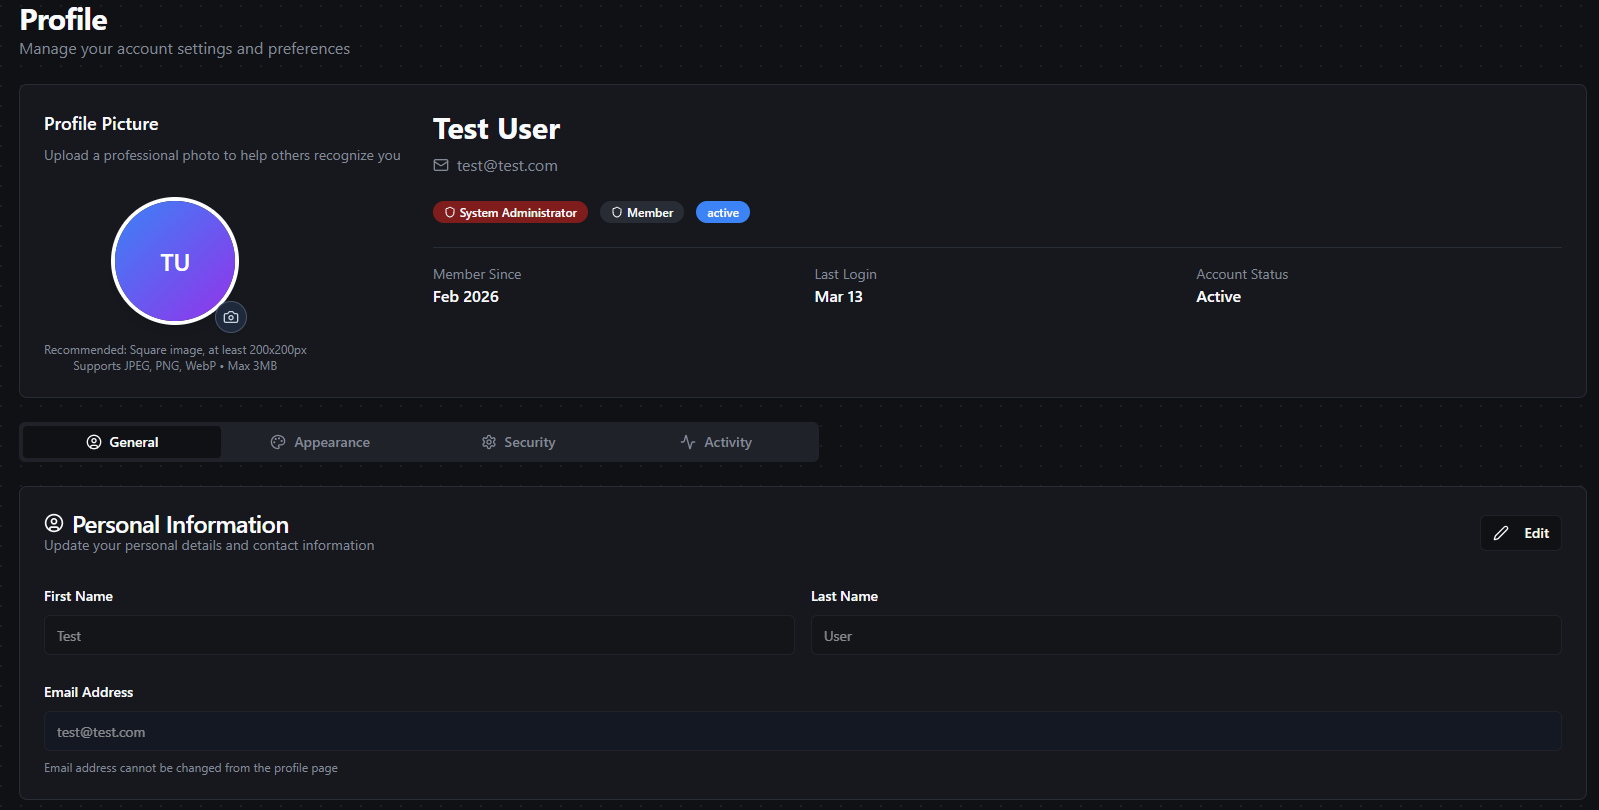Viewport: 1599px width, 810px height.
Task: Open the General tab
Action: pyautogui.click(x=122, y=442)
